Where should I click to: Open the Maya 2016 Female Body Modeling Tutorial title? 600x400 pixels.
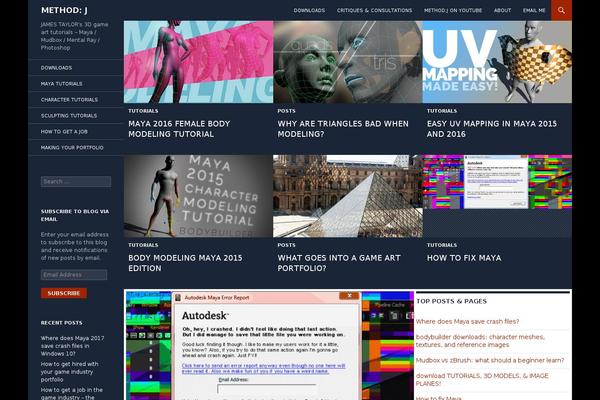(x=179, y=129)
